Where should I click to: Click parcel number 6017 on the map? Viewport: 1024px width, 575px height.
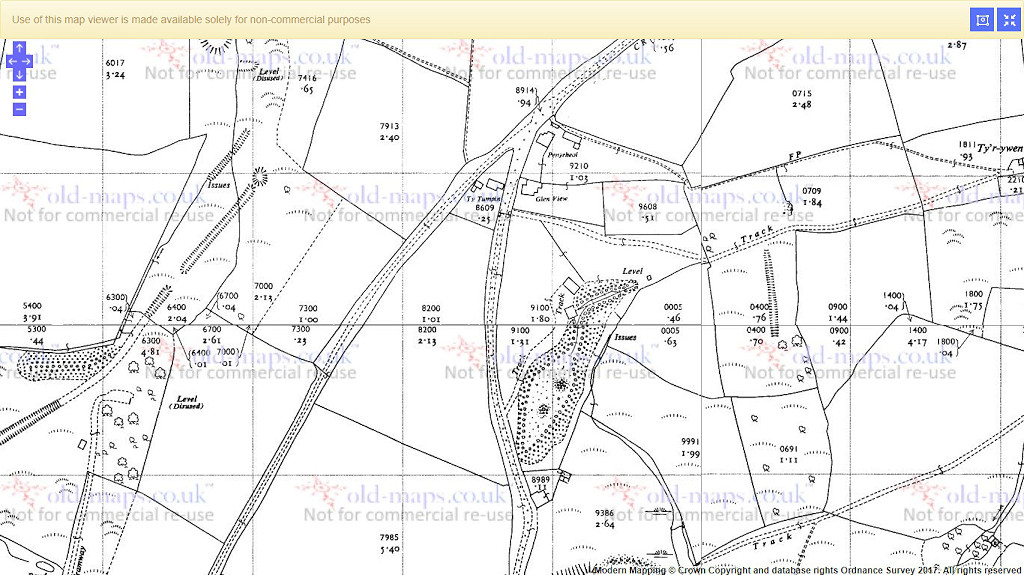pyautogui.click(x=115, y=63)
